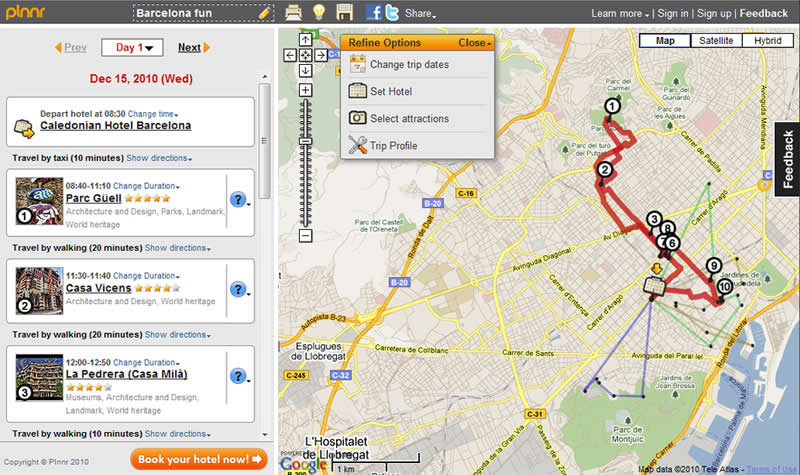This screenshot has width=800, height=475.
Task: Open help for Parc Güell question icon
Action: tap(238, 199)
